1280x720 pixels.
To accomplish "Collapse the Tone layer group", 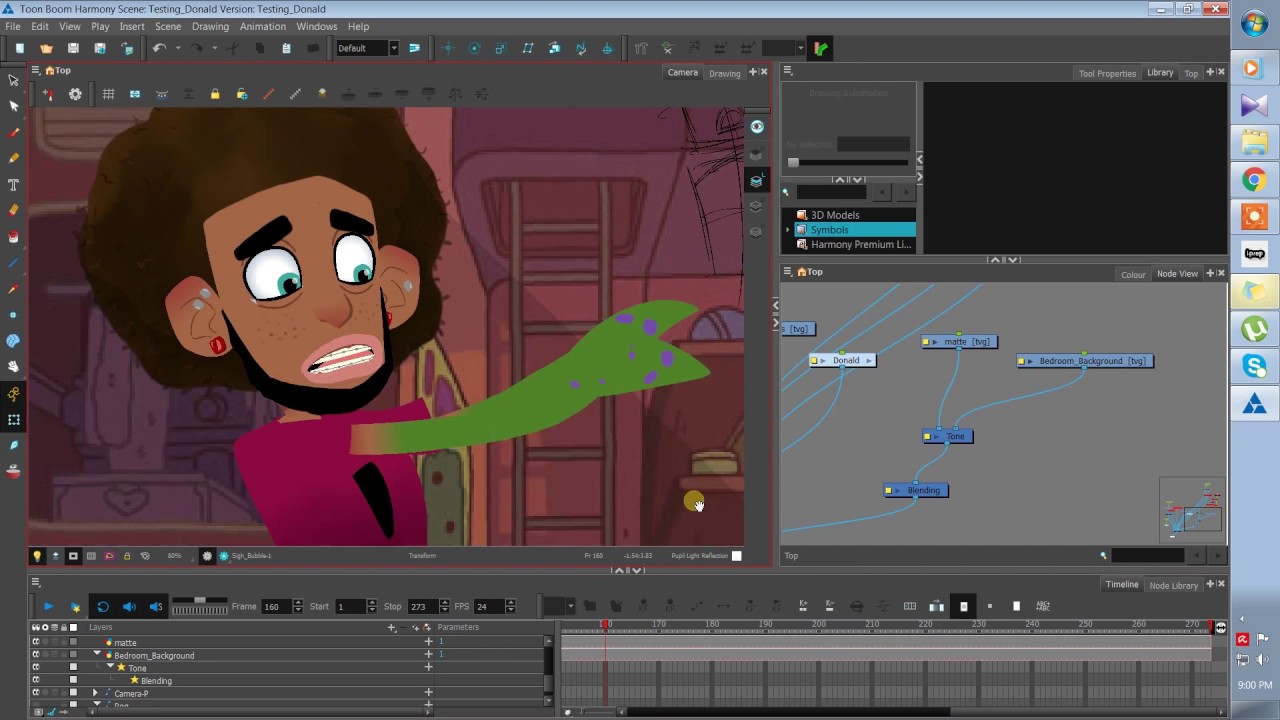I will click(110, 667).
